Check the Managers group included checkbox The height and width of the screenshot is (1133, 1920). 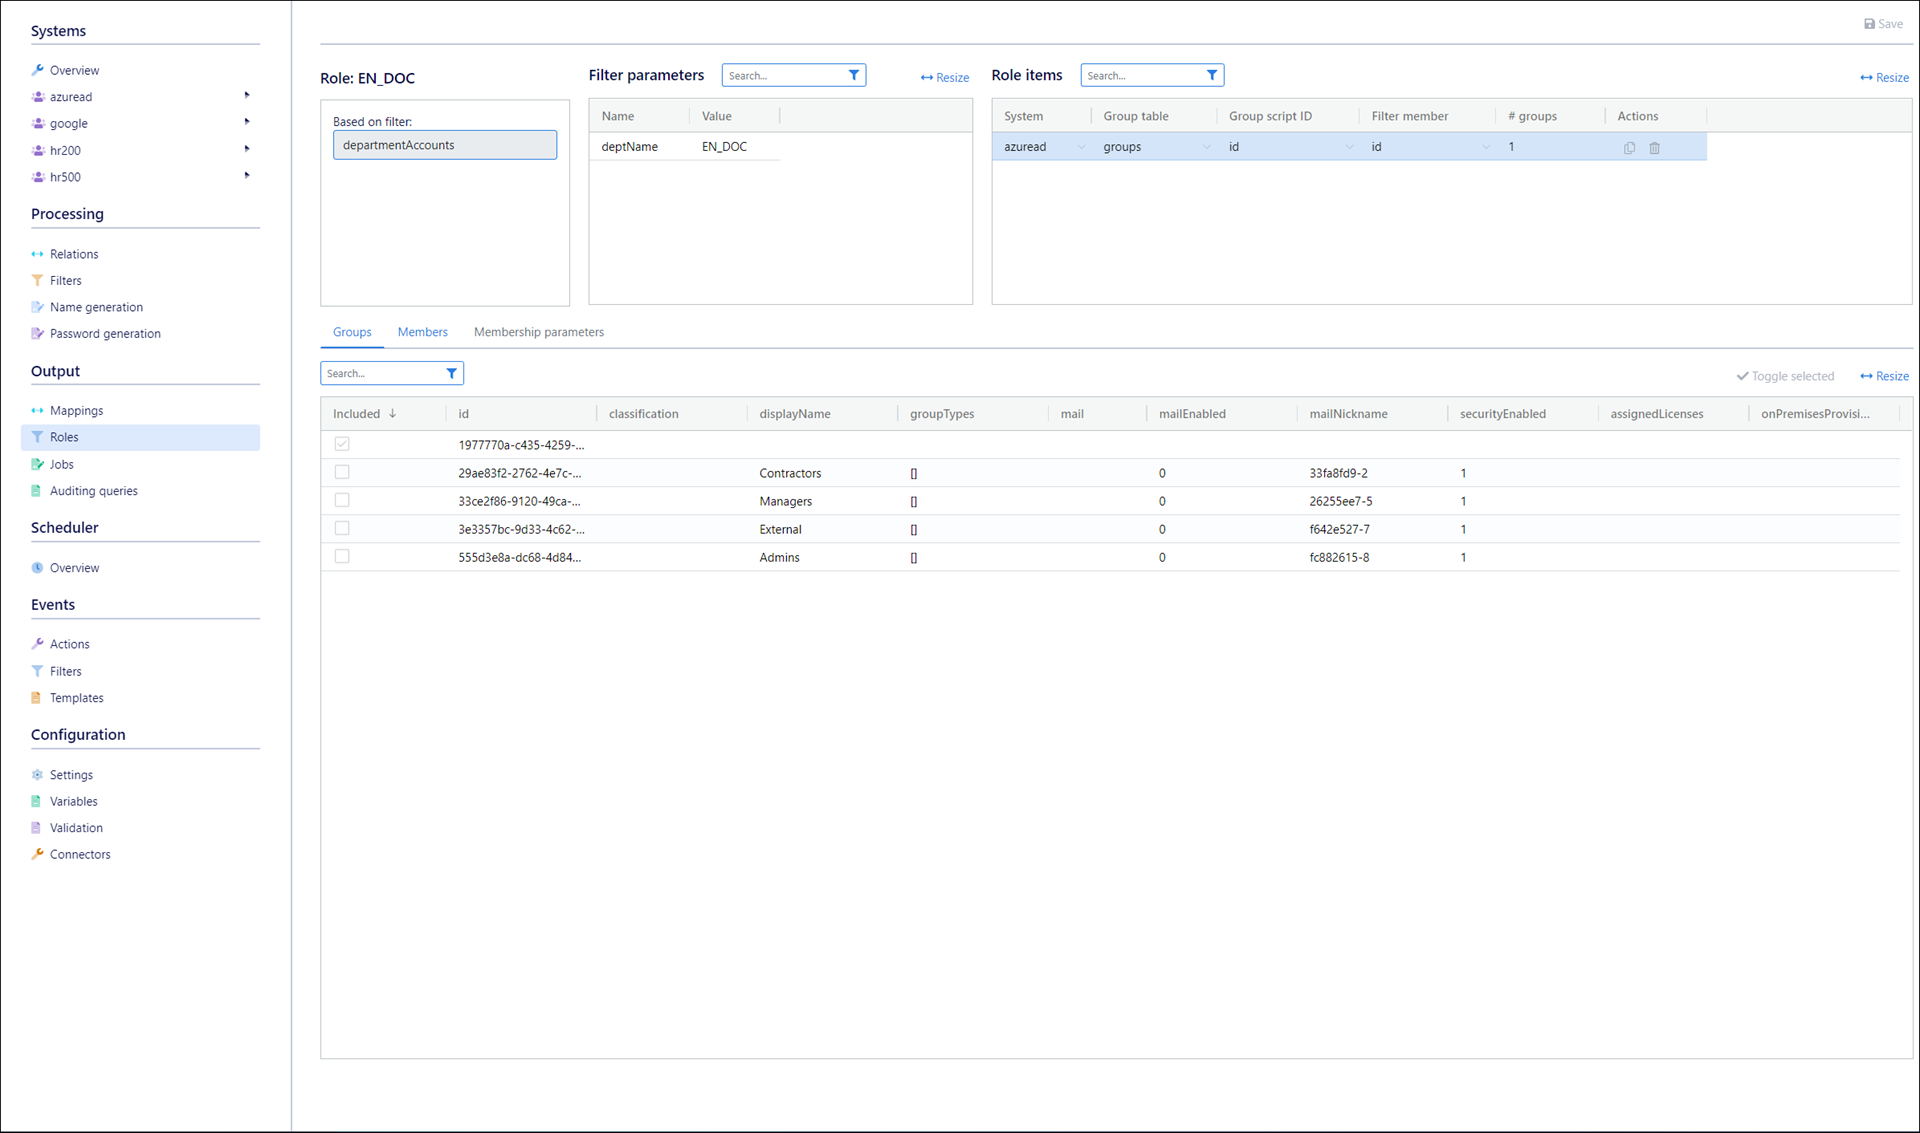point(342,500)
